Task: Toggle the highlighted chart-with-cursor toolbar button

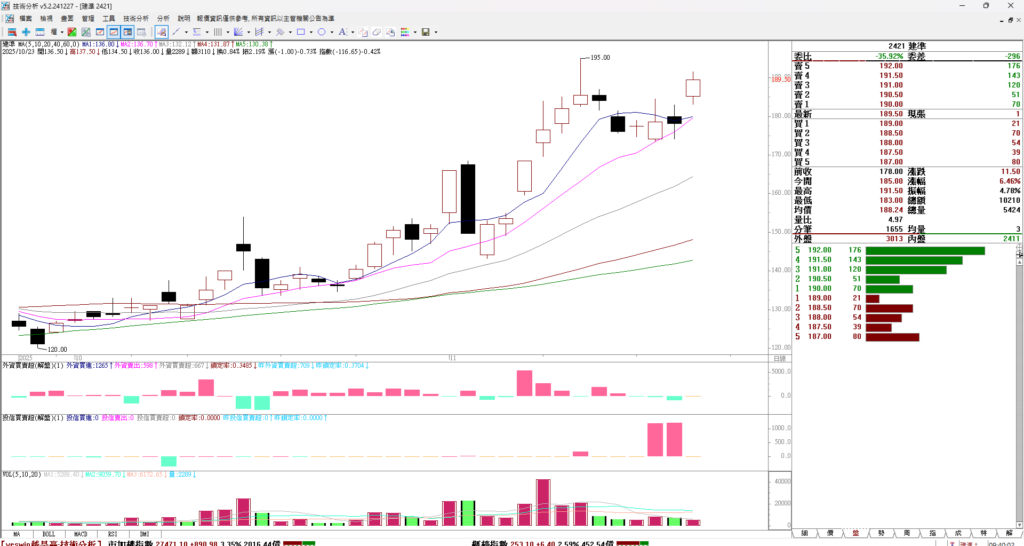Action: [160, 32]
